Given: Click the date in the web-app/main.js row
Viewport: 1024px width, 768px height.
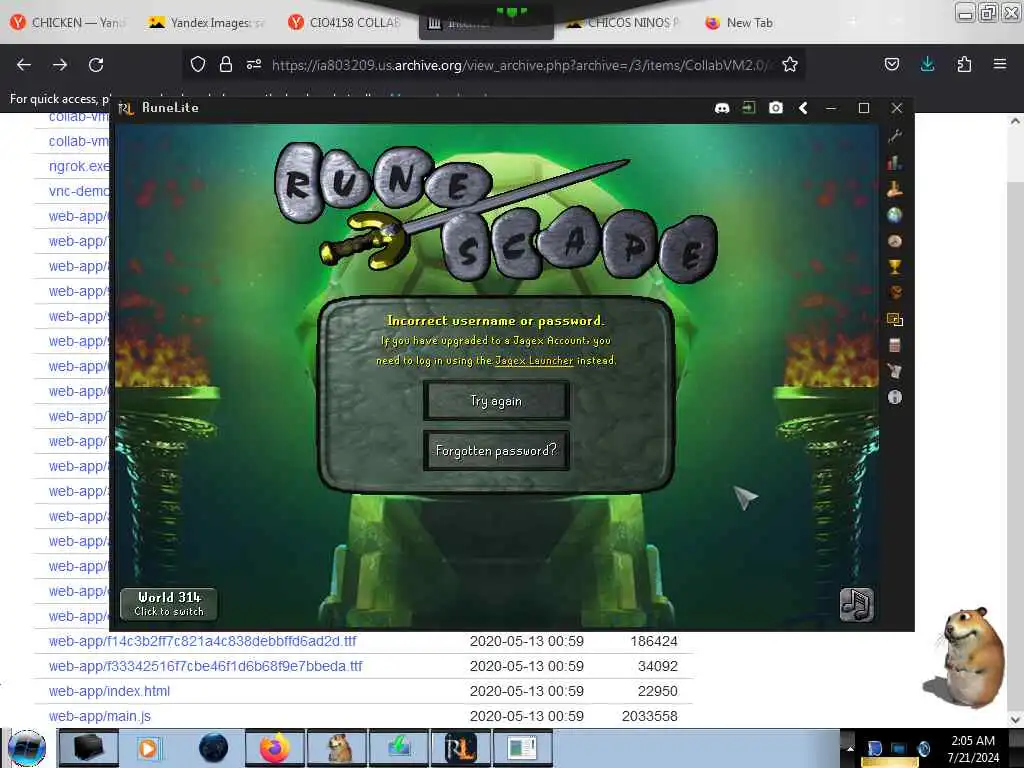Looking at the screenshot, I should click(x=526, y=716).
